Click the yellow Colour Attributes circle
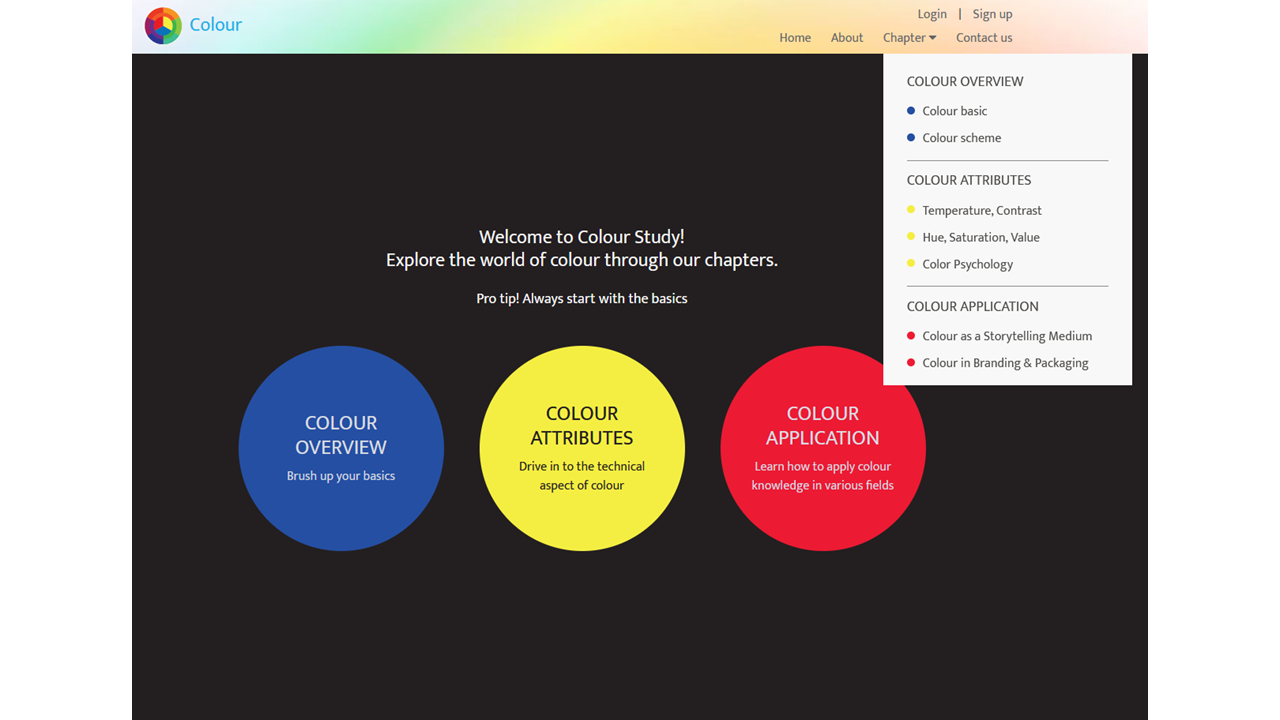The height and width of the screenshot is (720, 1280). coord(582,448)
